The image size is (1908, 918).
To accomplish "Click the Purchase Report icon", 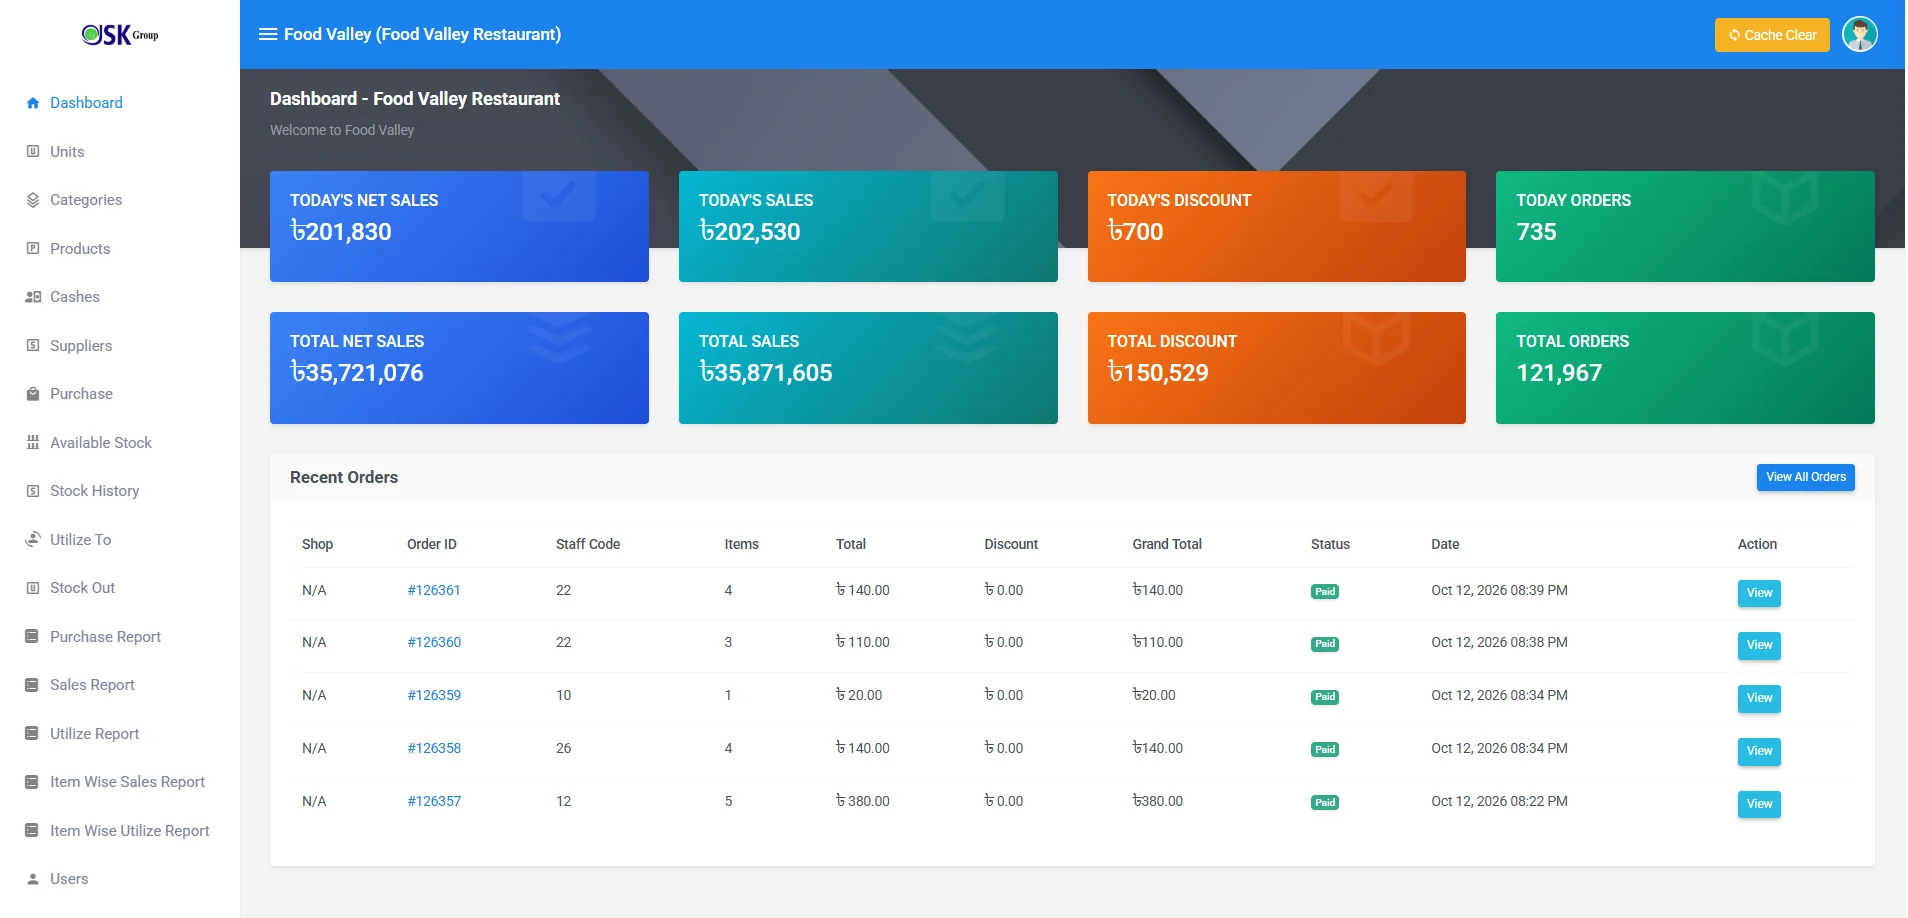I will pos(33,636).
